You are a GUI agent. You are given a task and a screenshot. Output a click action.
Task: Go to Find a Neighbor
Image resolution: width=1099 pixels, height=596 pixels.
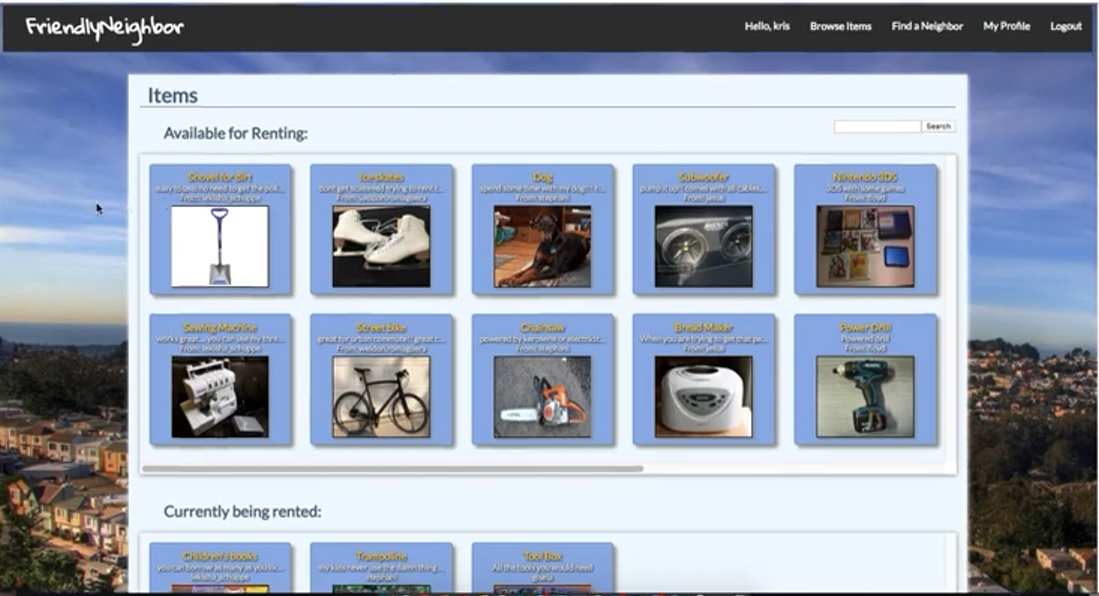[x=927, y=27]
